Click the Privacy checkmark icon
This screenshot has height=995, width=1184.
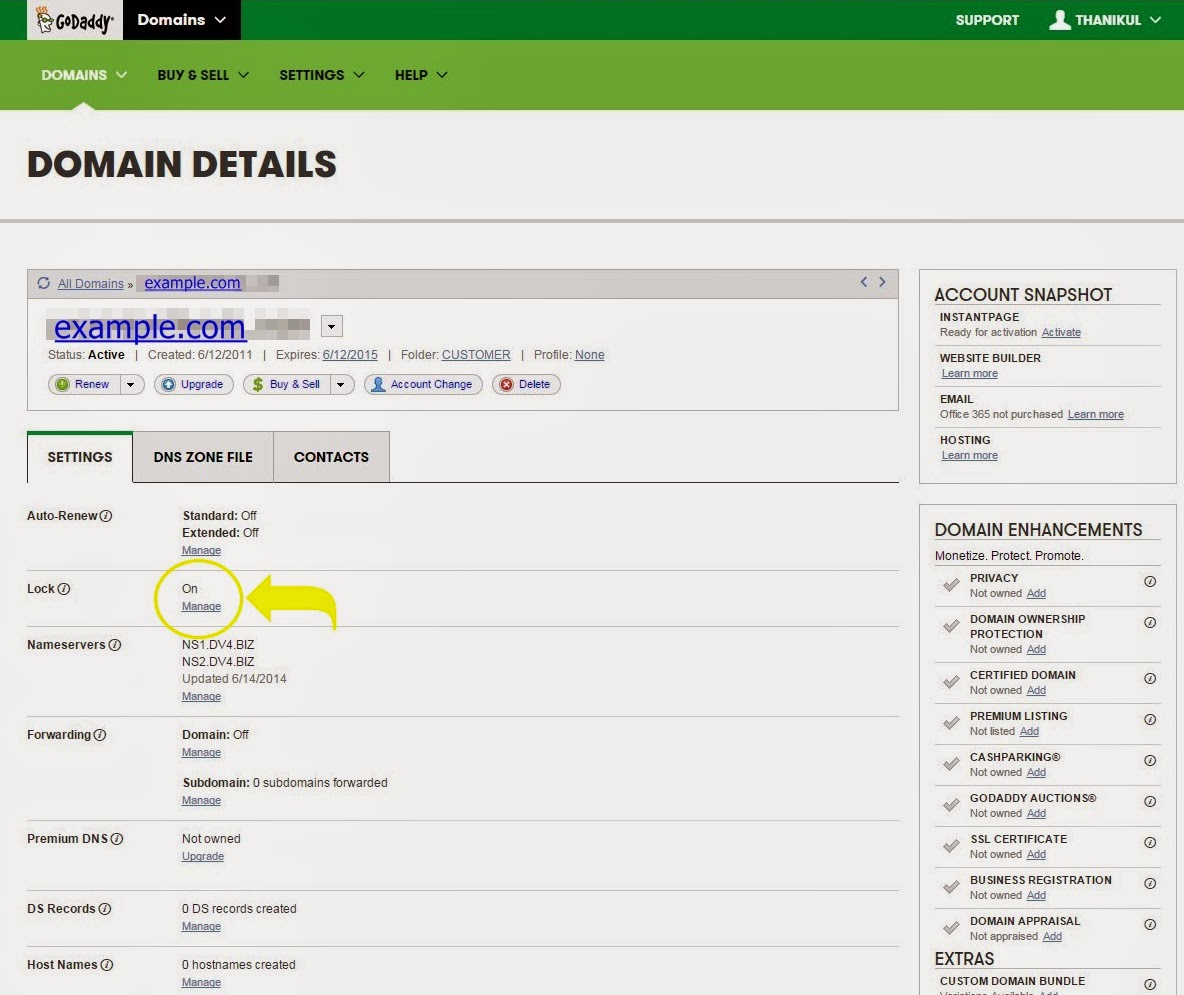tap(951, 585)
